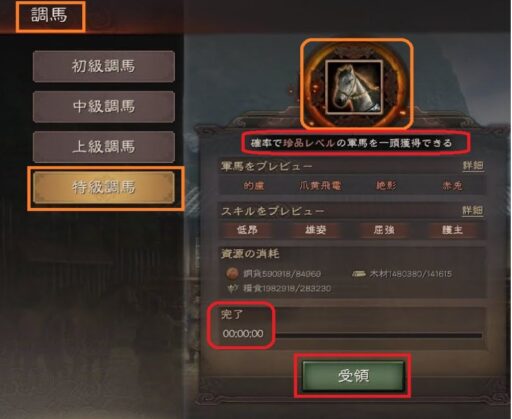This screenshot has width=512, height=419.
Task: Click the training completion progress bar
Action: coord(379,335)
